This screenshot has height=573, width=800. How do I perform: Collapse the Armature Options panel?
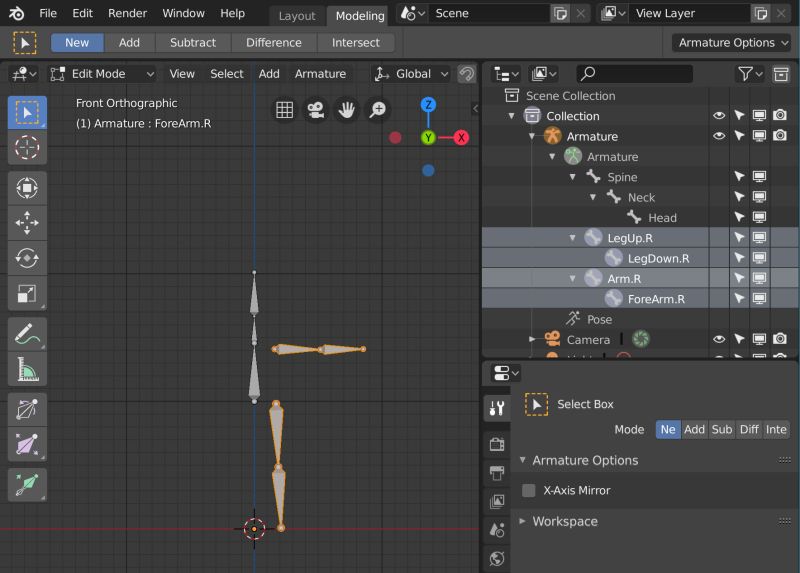tap(522, 460)
